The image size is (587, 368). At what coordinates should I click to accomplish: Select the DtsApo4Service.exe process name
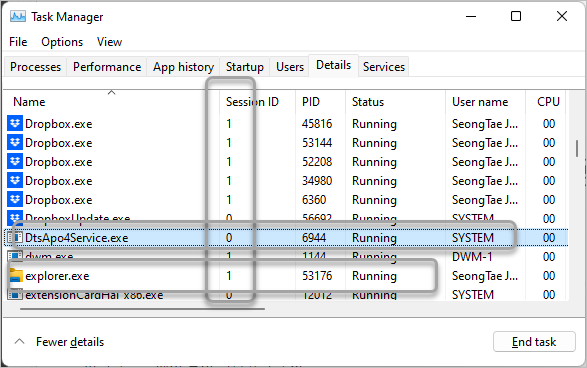76,238
